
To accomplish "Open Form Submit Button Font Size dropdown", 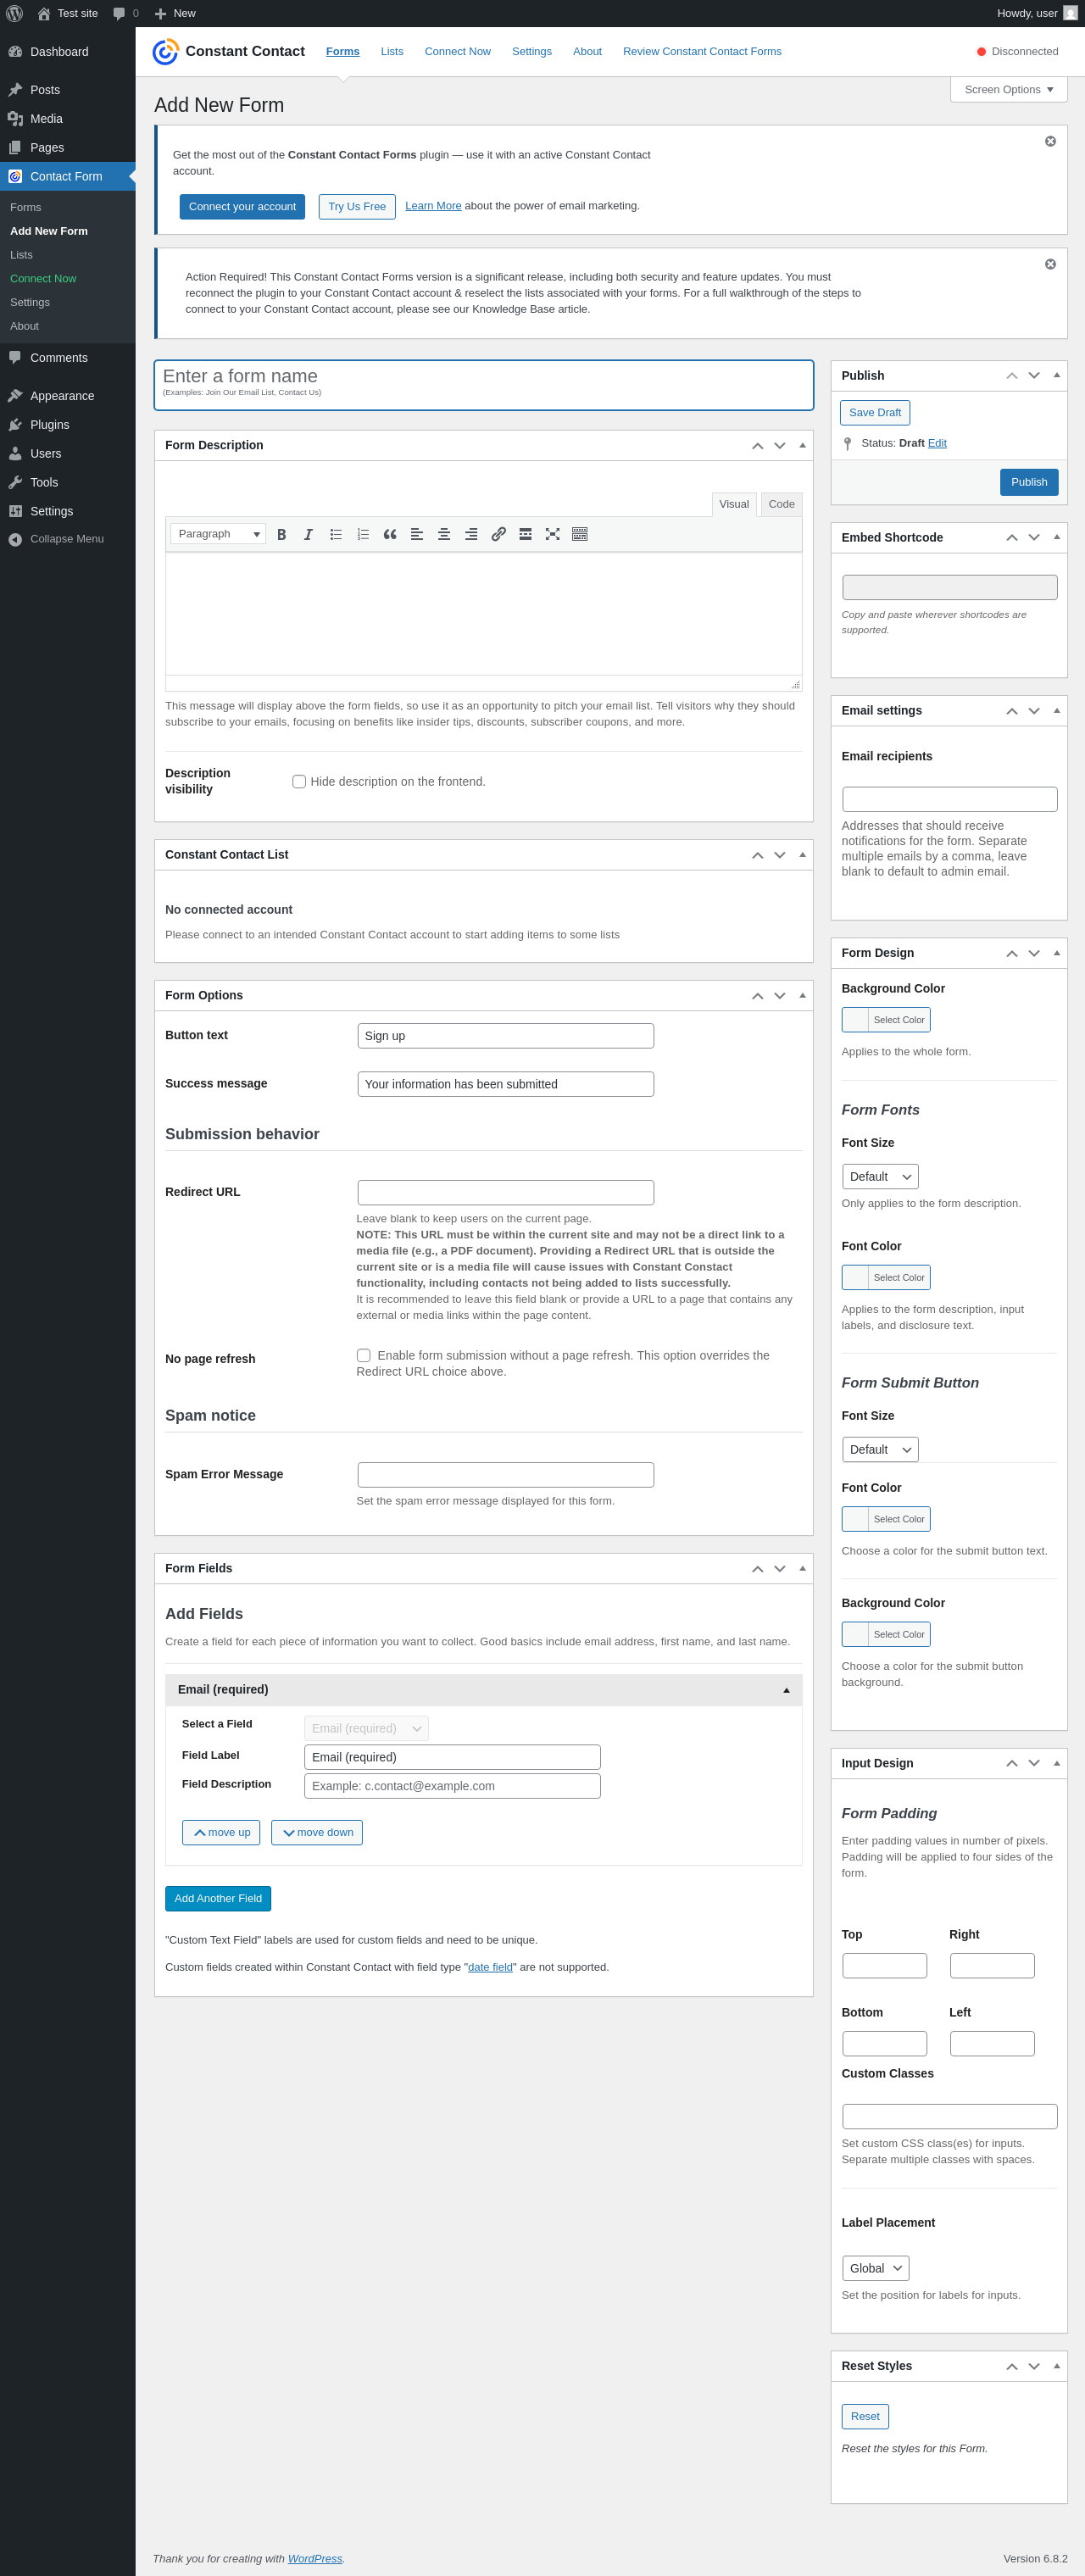I will pyautogui.click(x=880, y=1450).
